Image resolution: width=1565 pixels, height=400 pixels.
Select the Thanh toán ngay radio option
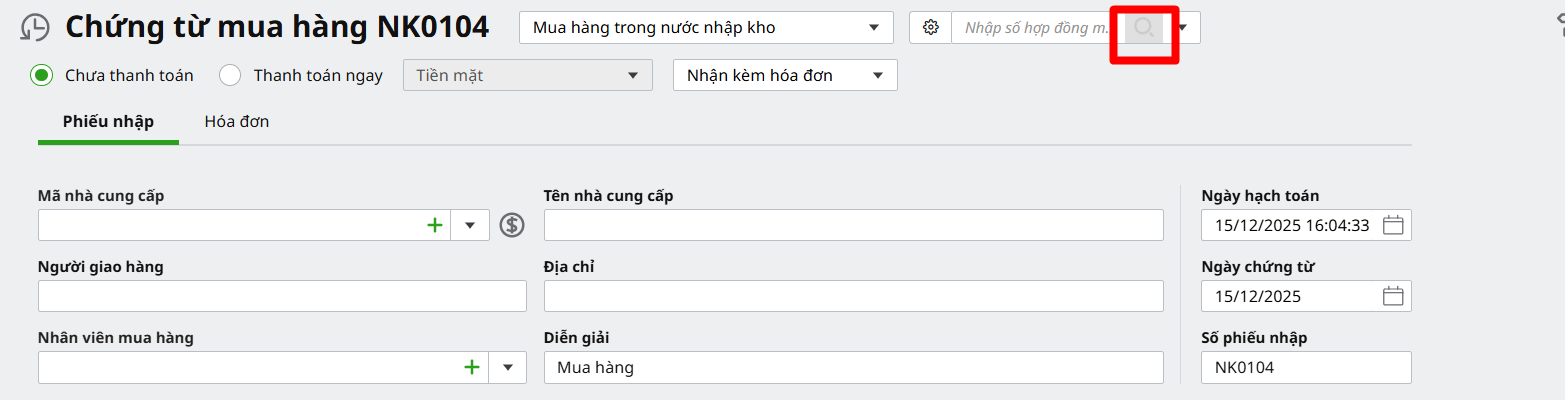pos(230,75)
